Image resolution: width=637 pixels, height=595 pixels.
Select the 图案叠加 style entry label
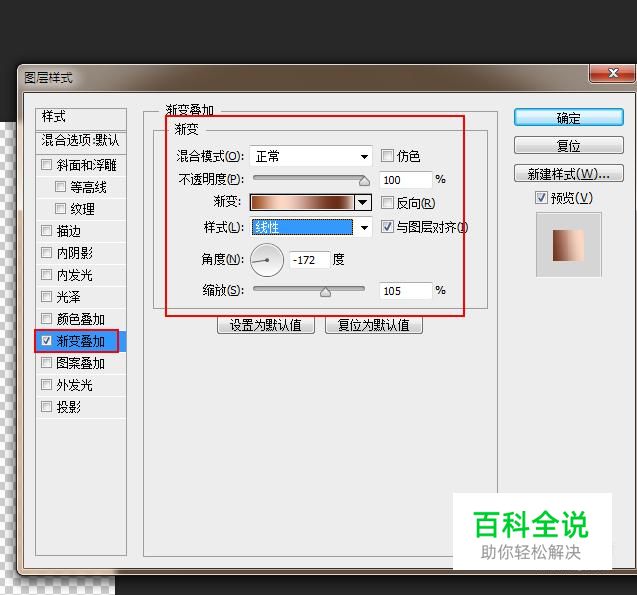click(x=81, y=363)
